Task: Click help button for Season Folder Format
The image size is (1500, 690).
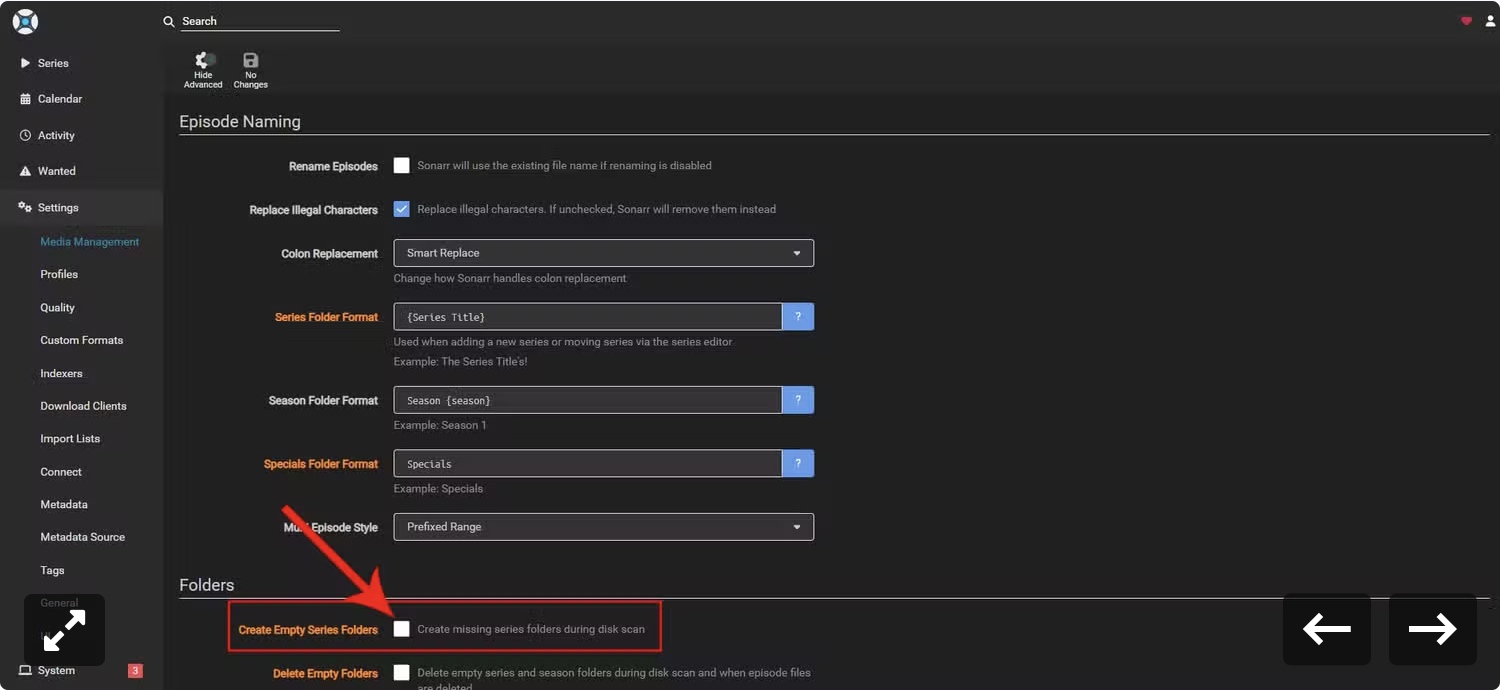Action: pos(798,400)
